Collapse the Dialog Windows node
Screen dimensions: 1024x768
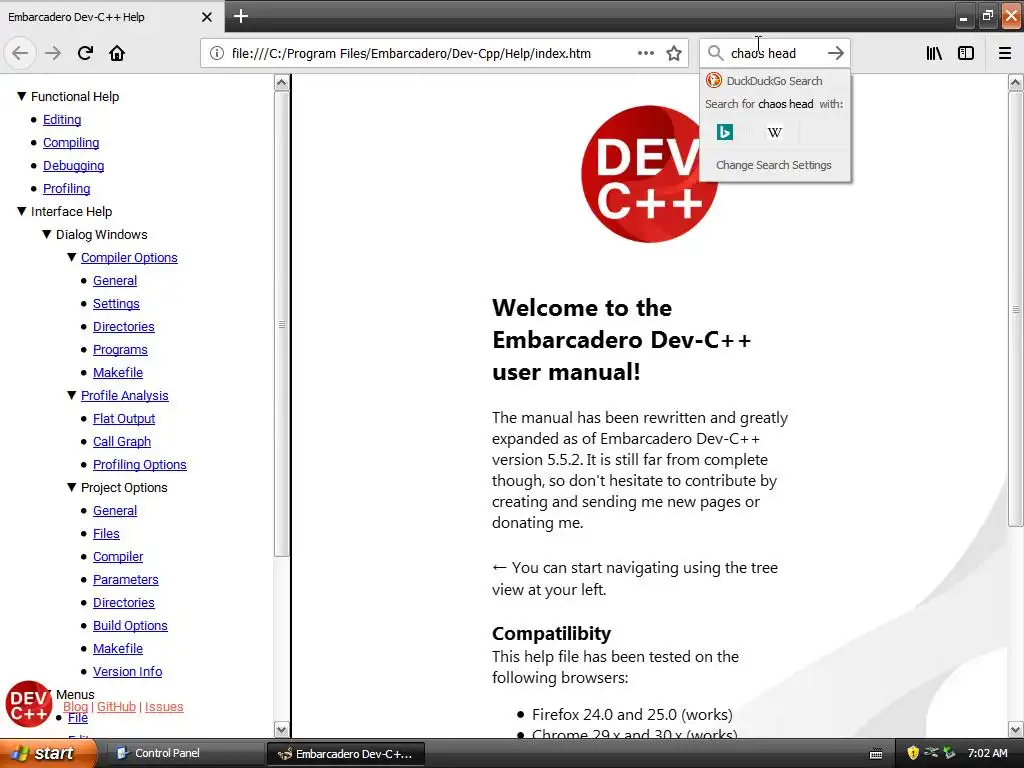[46, 234]
